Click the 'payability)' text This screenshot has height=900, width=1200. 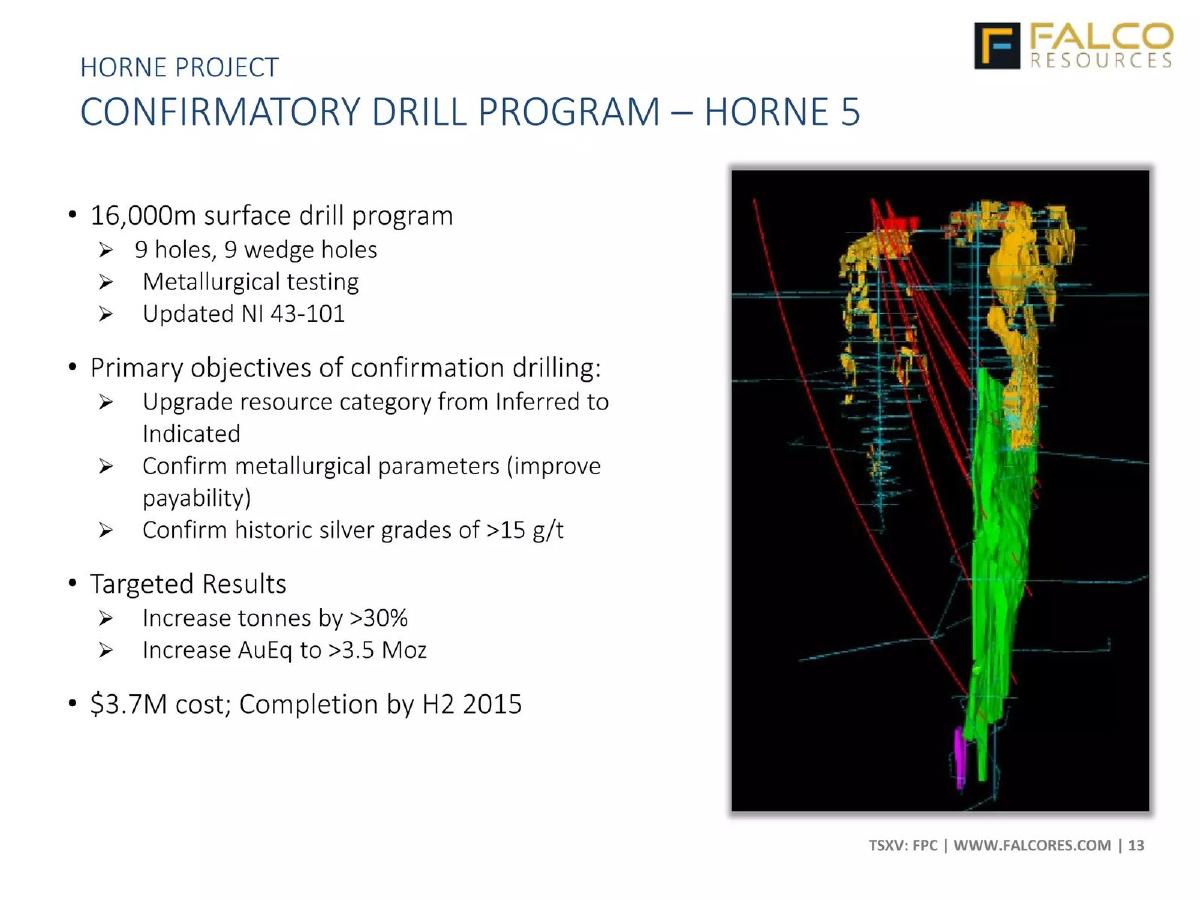[196, 498]
